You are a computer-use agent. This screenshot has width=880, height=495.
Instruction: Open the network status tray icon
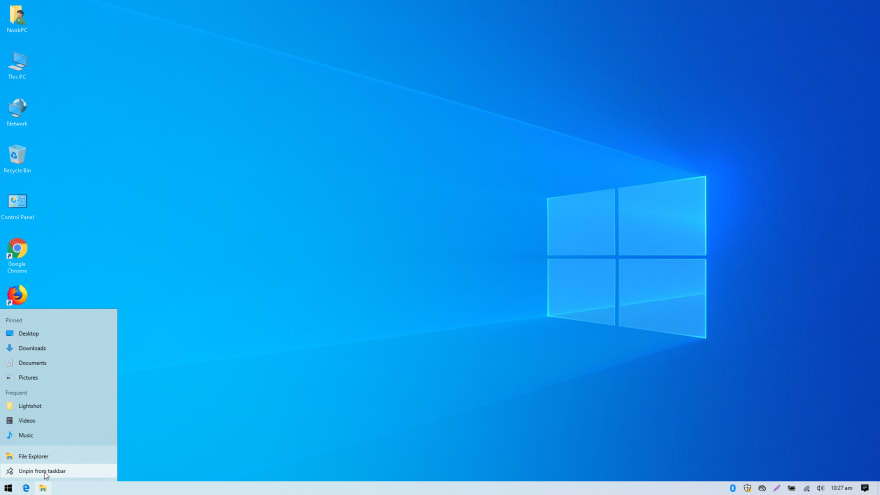tap(806, 488)
